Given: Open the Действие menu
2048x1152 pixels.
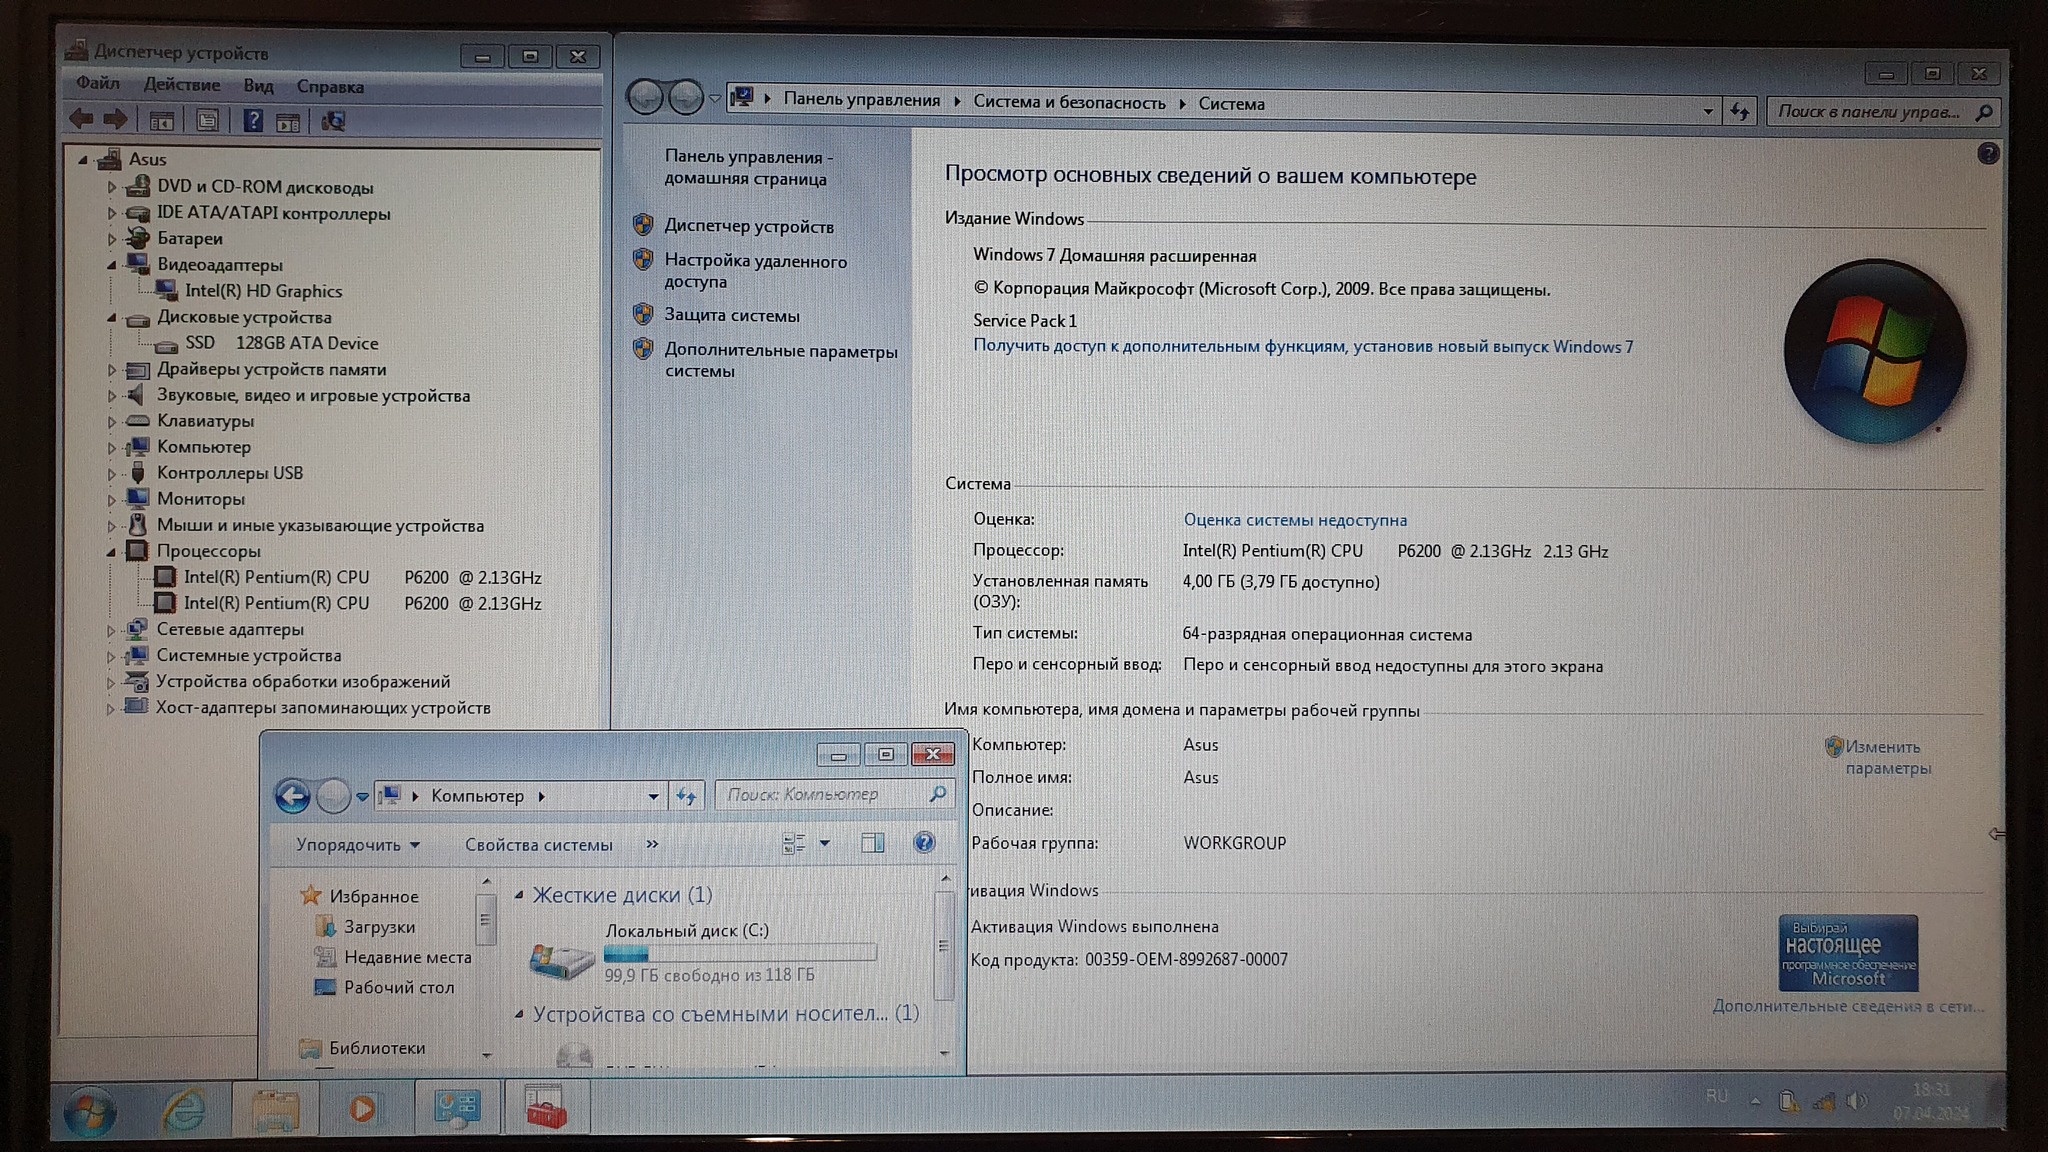Looking at the screenshot, I should [181, 85].
